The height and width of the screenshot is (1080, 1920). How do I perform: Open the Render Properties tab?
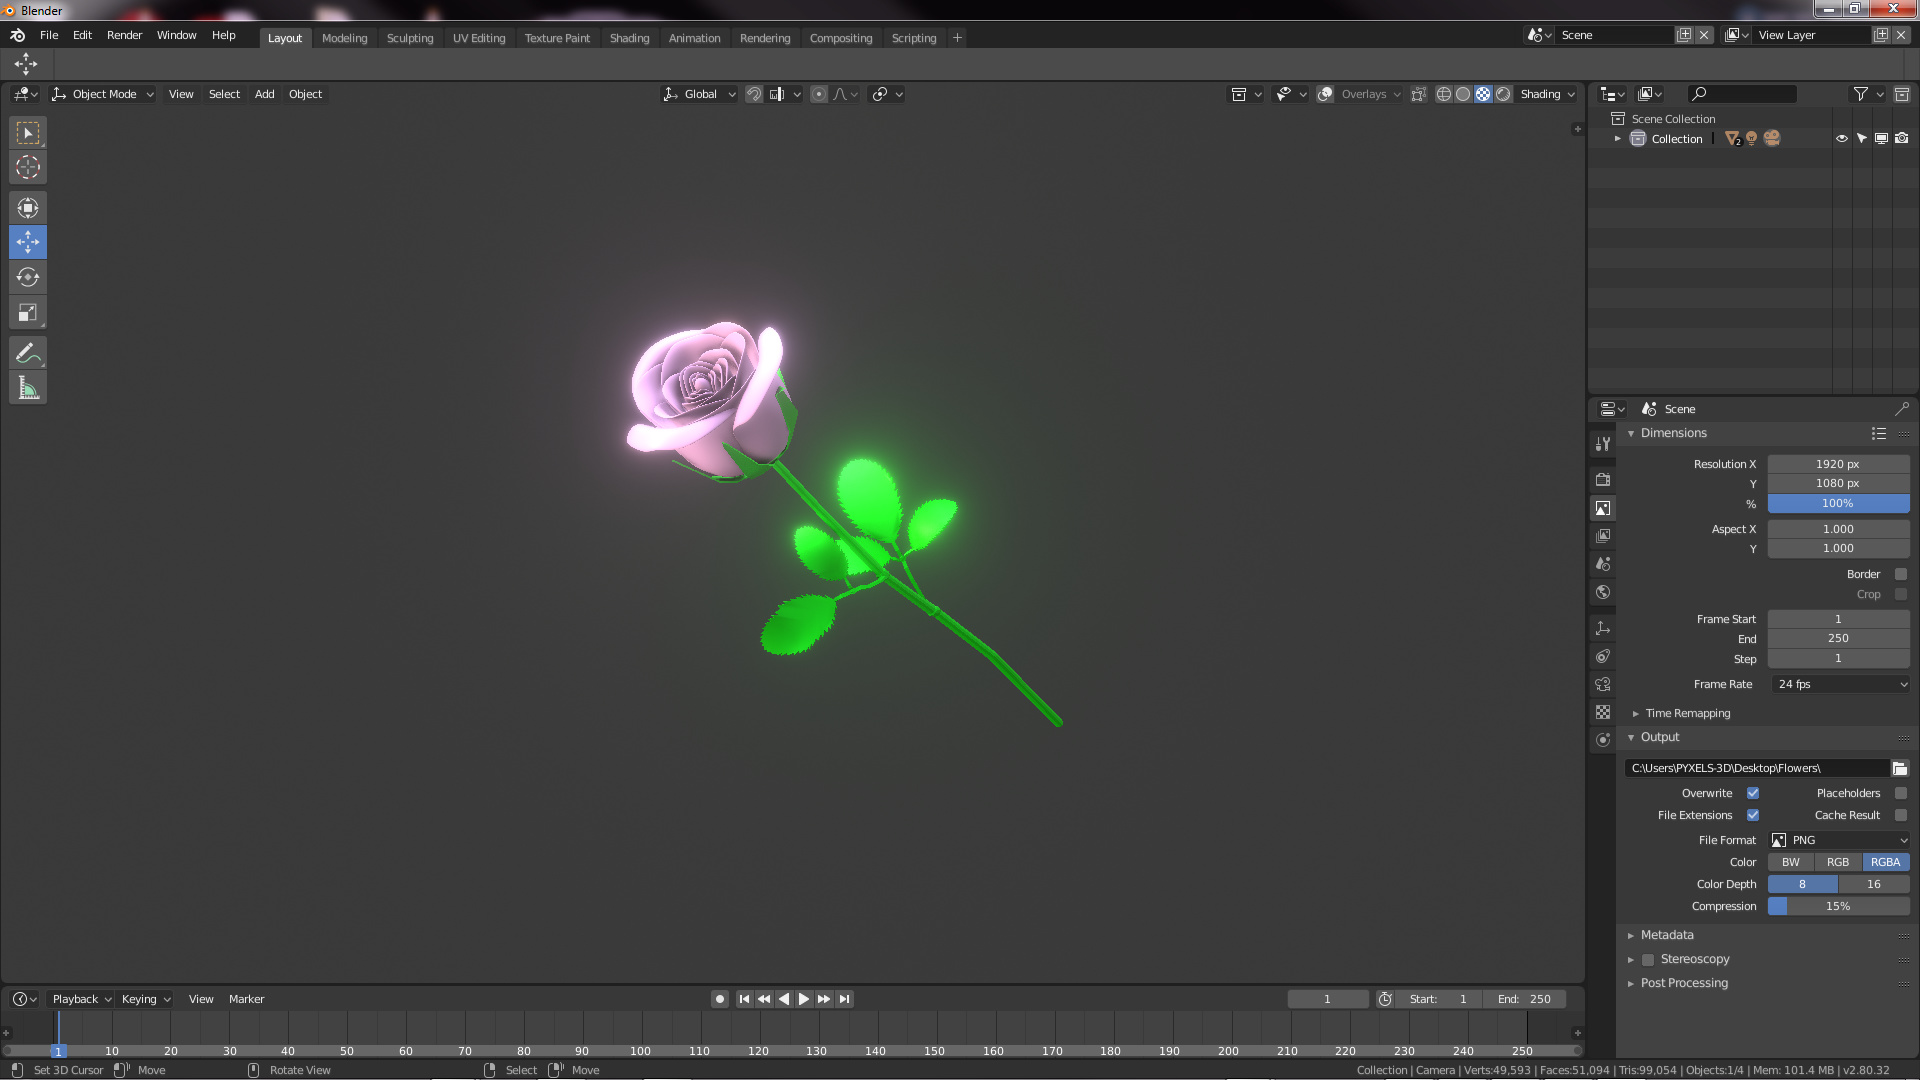(x=1603, y=479)
